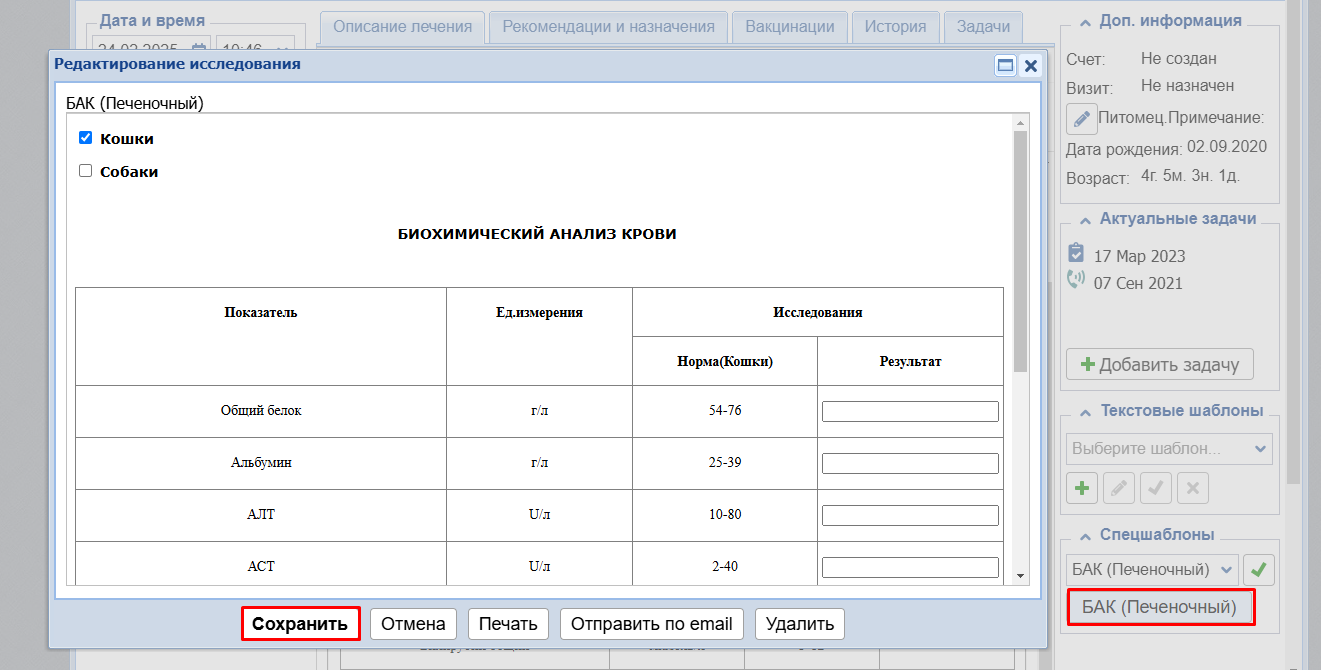Close the Редактирование исследования dialog

pyautogui.click(x=1030, y=66)
